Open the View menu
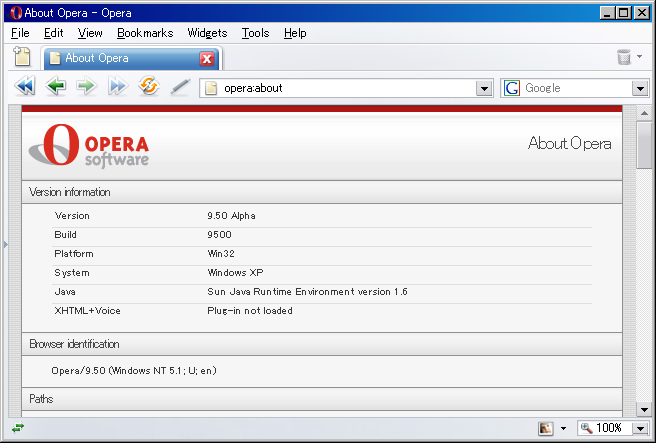The width and height of the screenshot is (656, 443). coord(90,33)
